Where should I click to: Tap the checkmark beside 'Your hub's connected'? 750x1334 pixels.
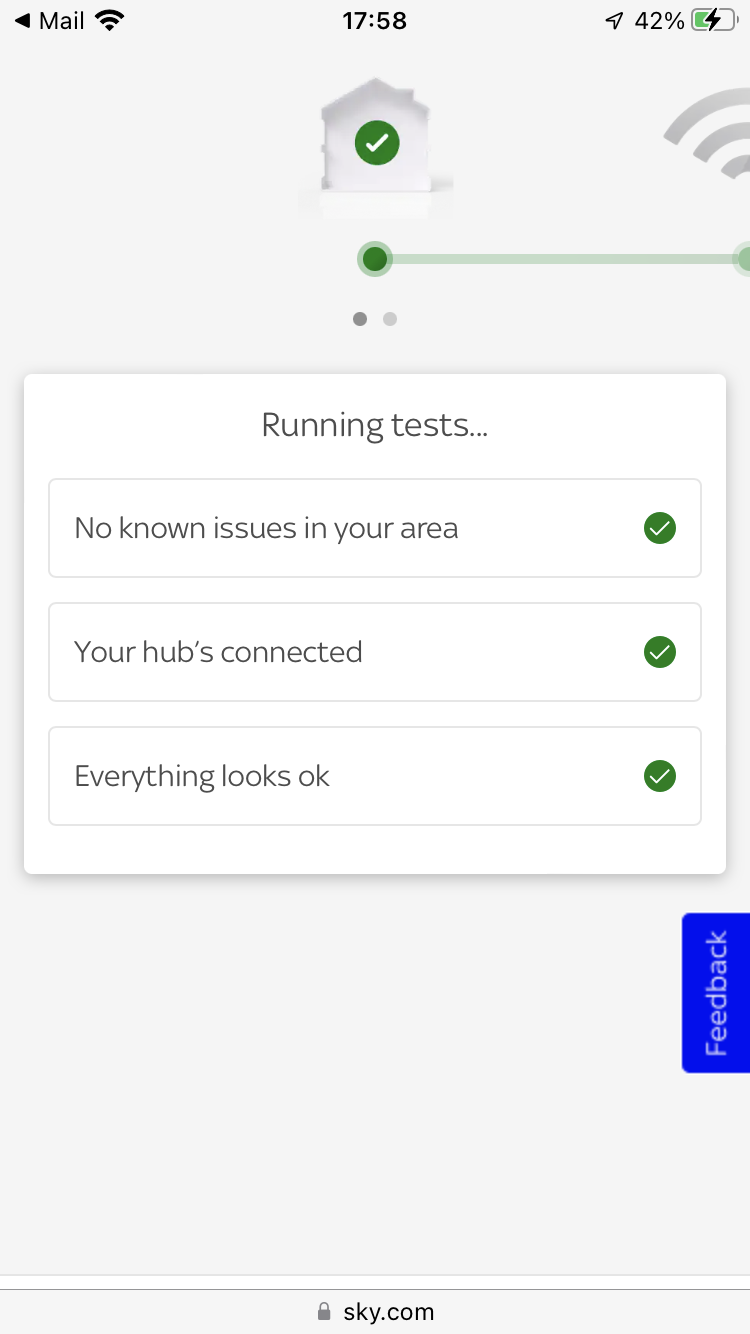660,652
